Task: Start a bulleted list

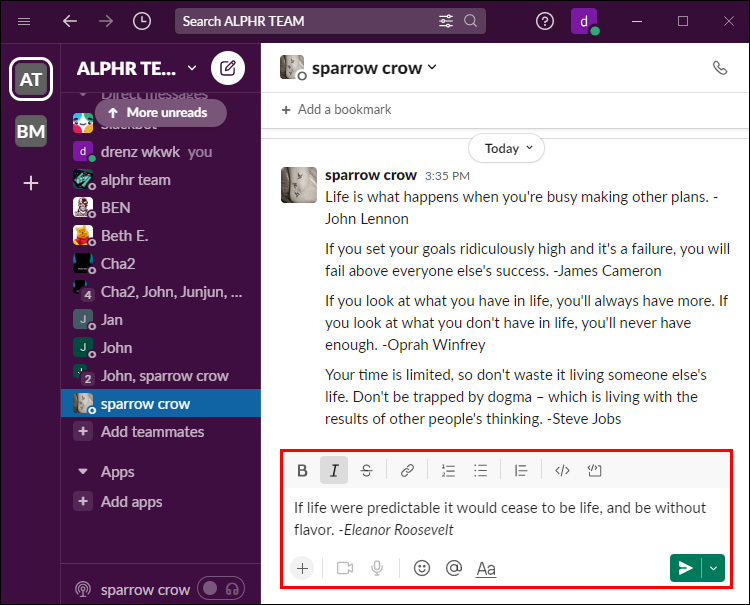Action: point(480,471)
